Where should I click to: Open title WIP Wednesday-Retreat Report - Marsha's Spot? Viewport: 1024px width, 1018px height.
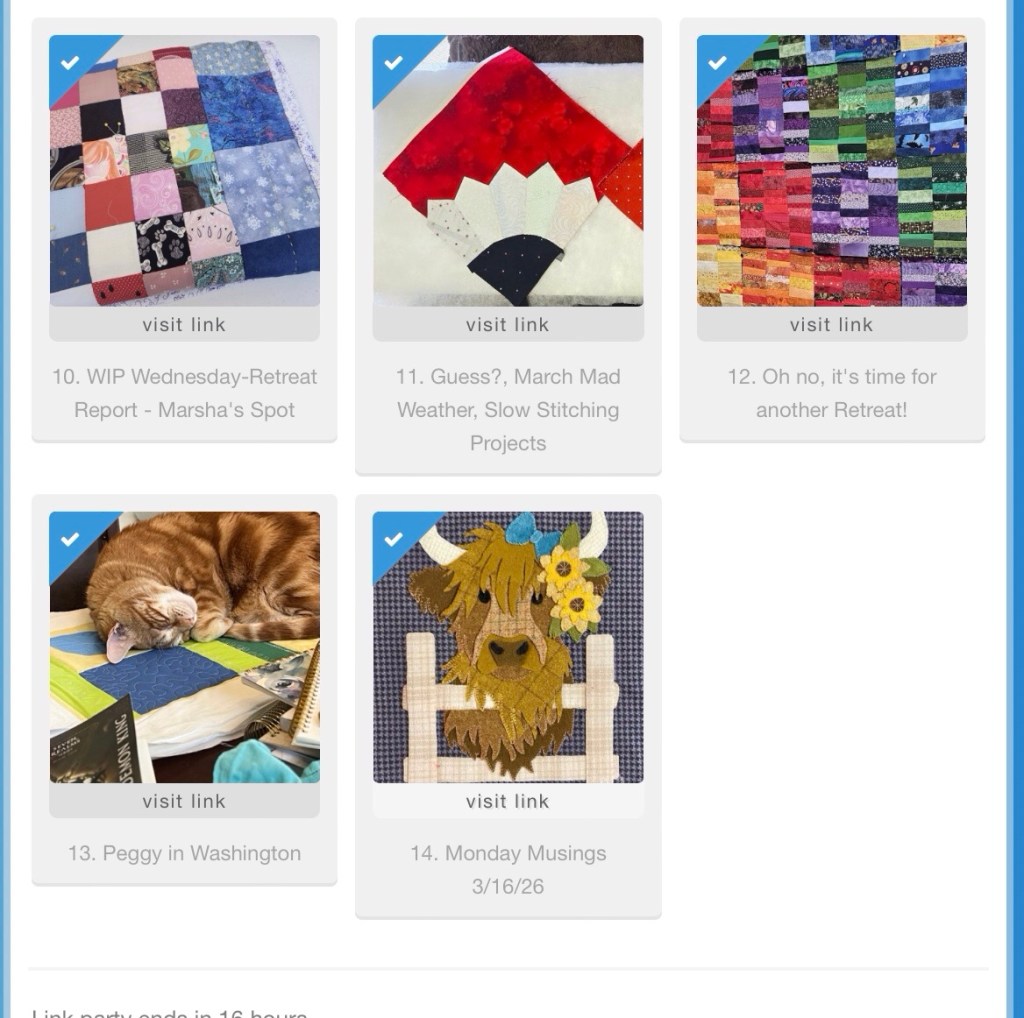point(184,393)
